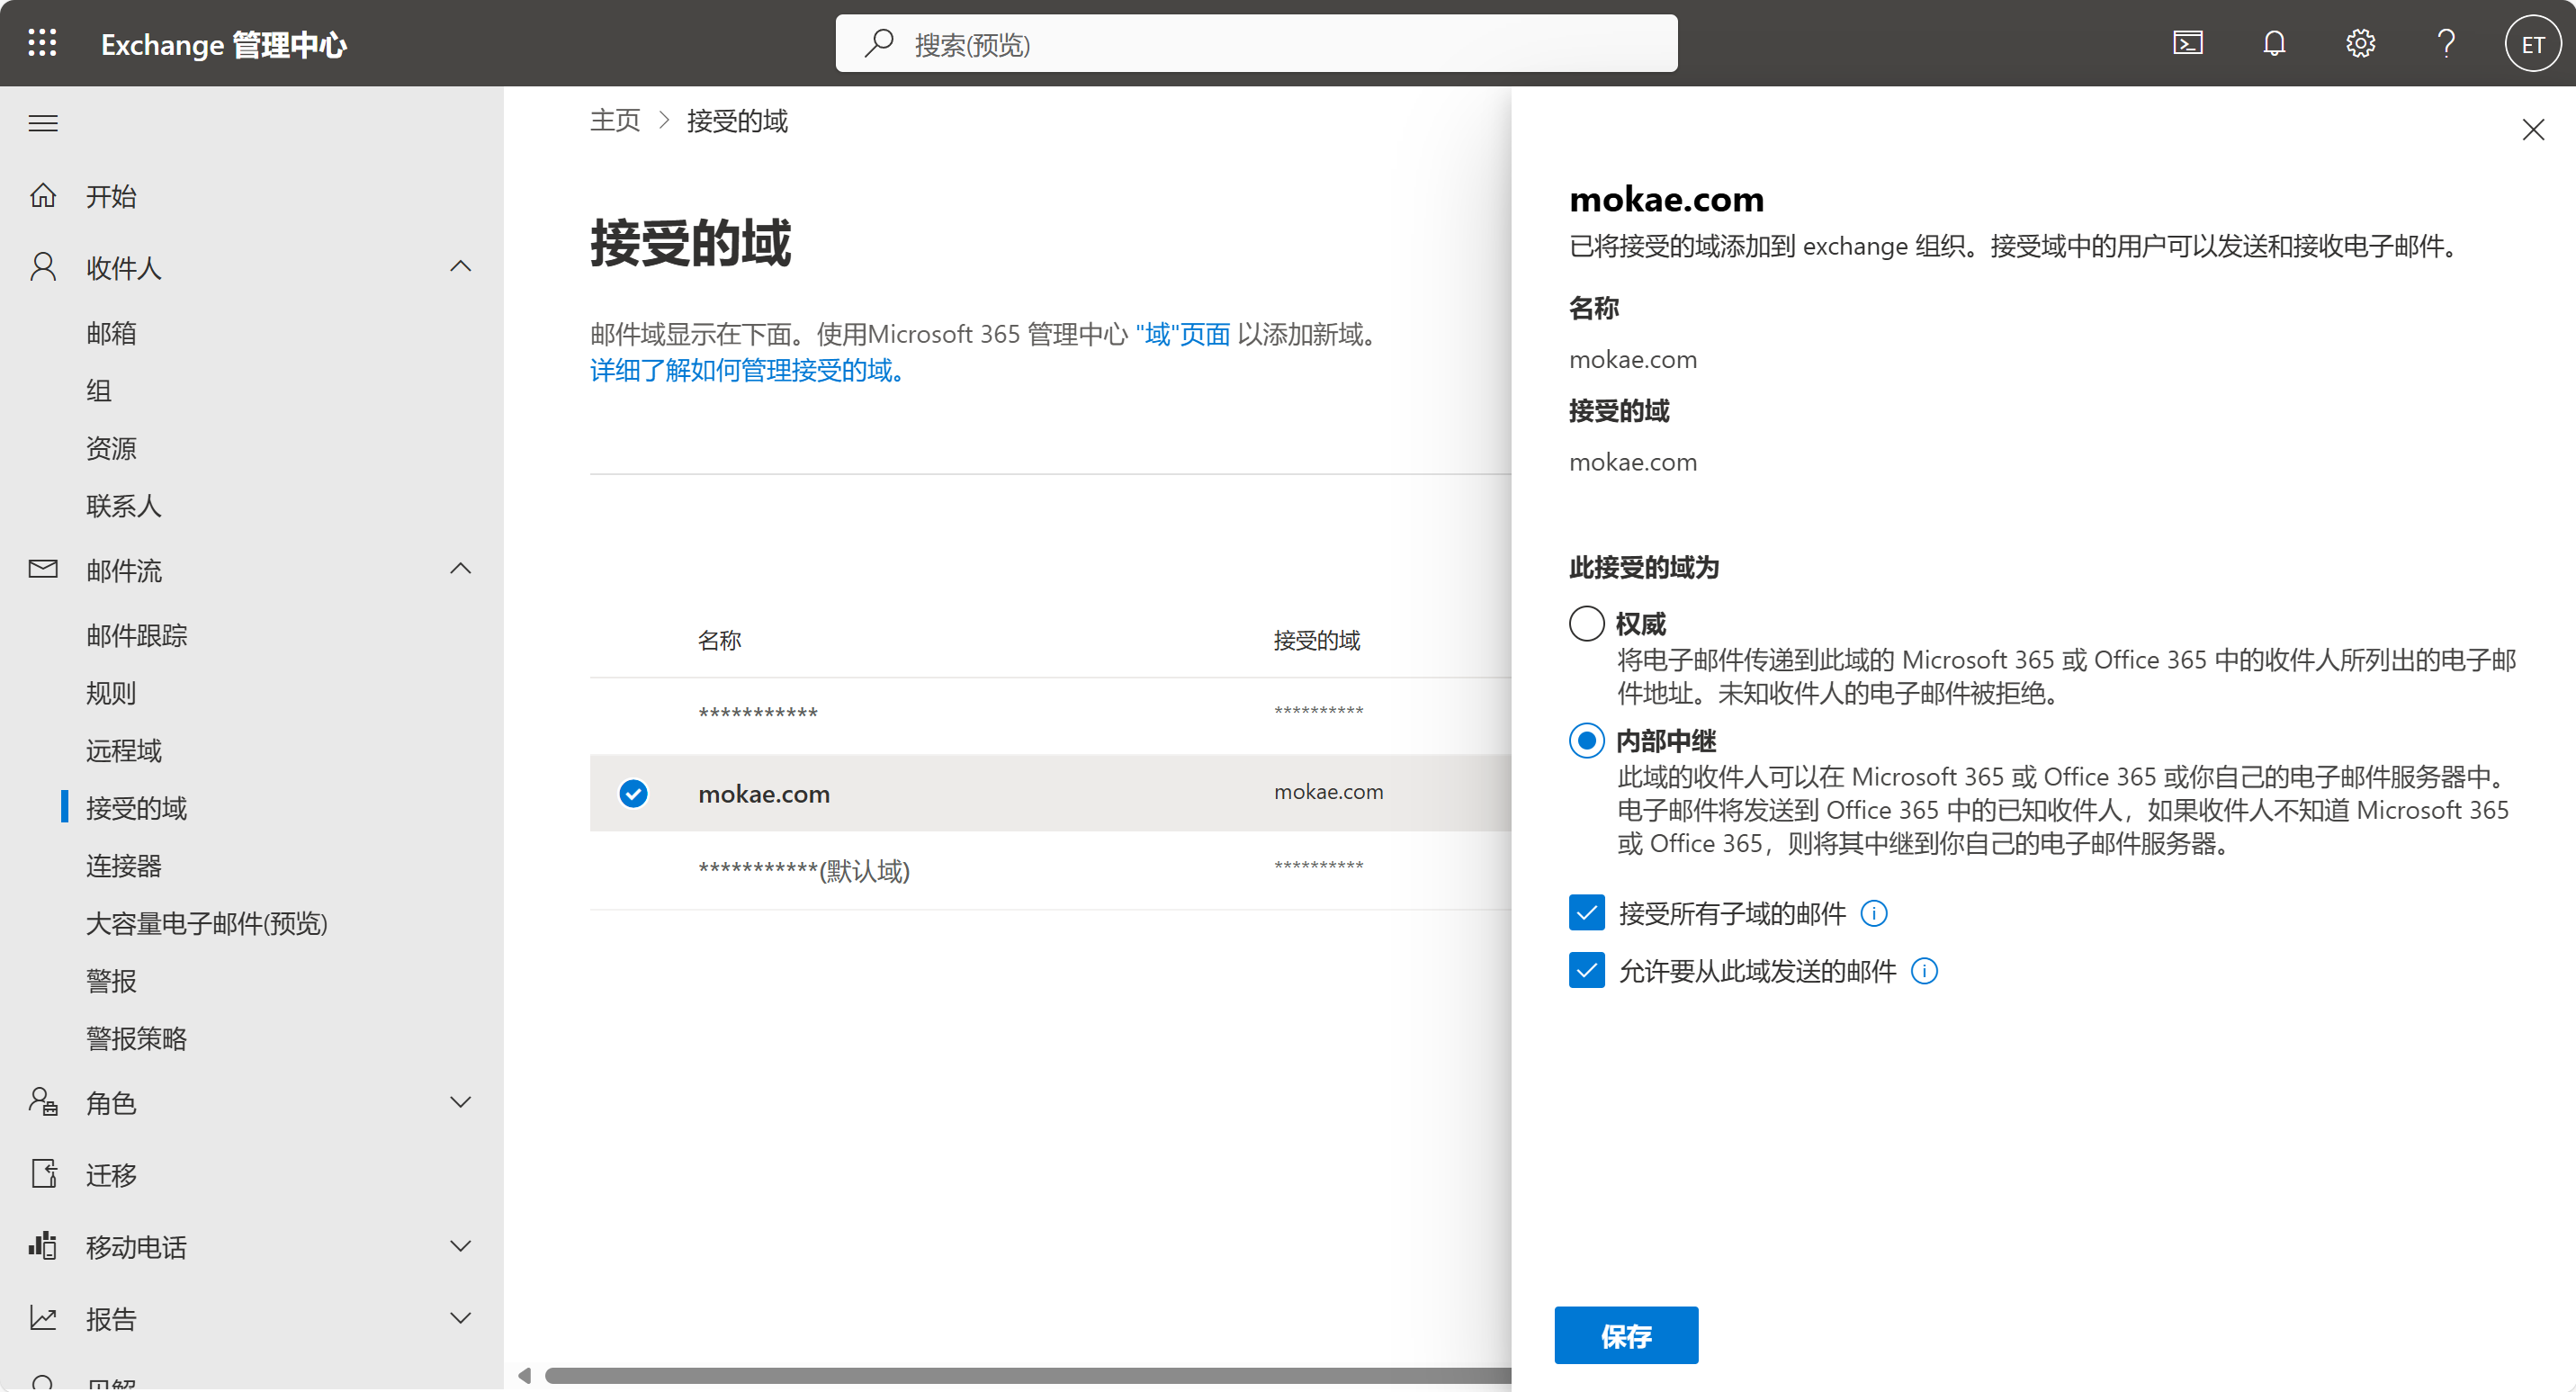Select the 权威 radio option
The image size is (2576, 1392).
[1586, 624]
